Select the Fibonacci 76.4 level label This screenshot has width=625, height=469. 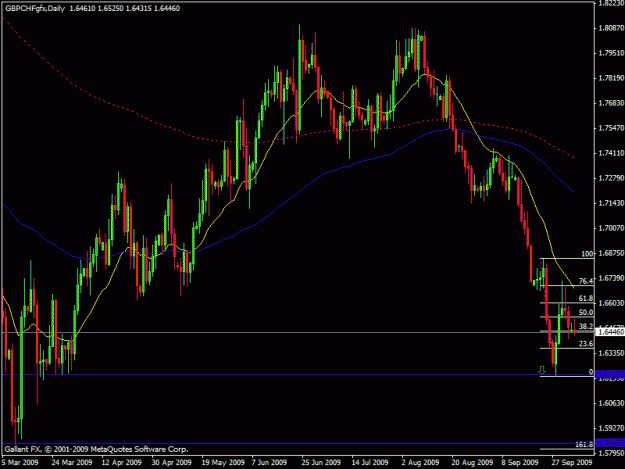(586, 281)
